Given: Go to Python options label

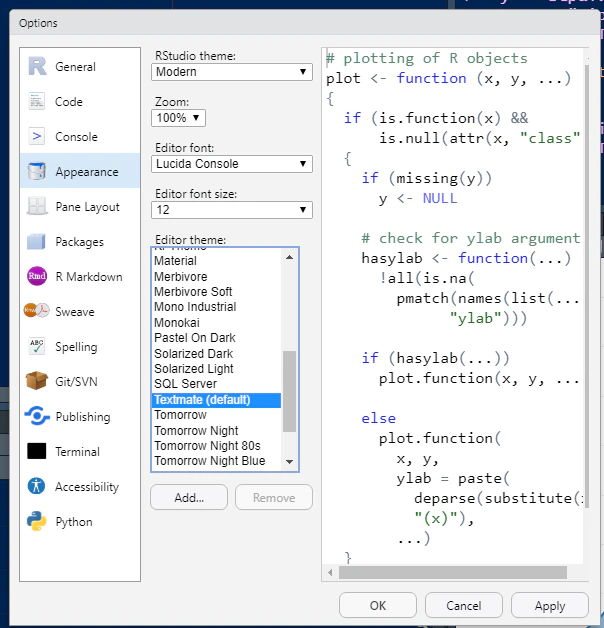Looking at the screenshot, I should [x=74, y=522].
